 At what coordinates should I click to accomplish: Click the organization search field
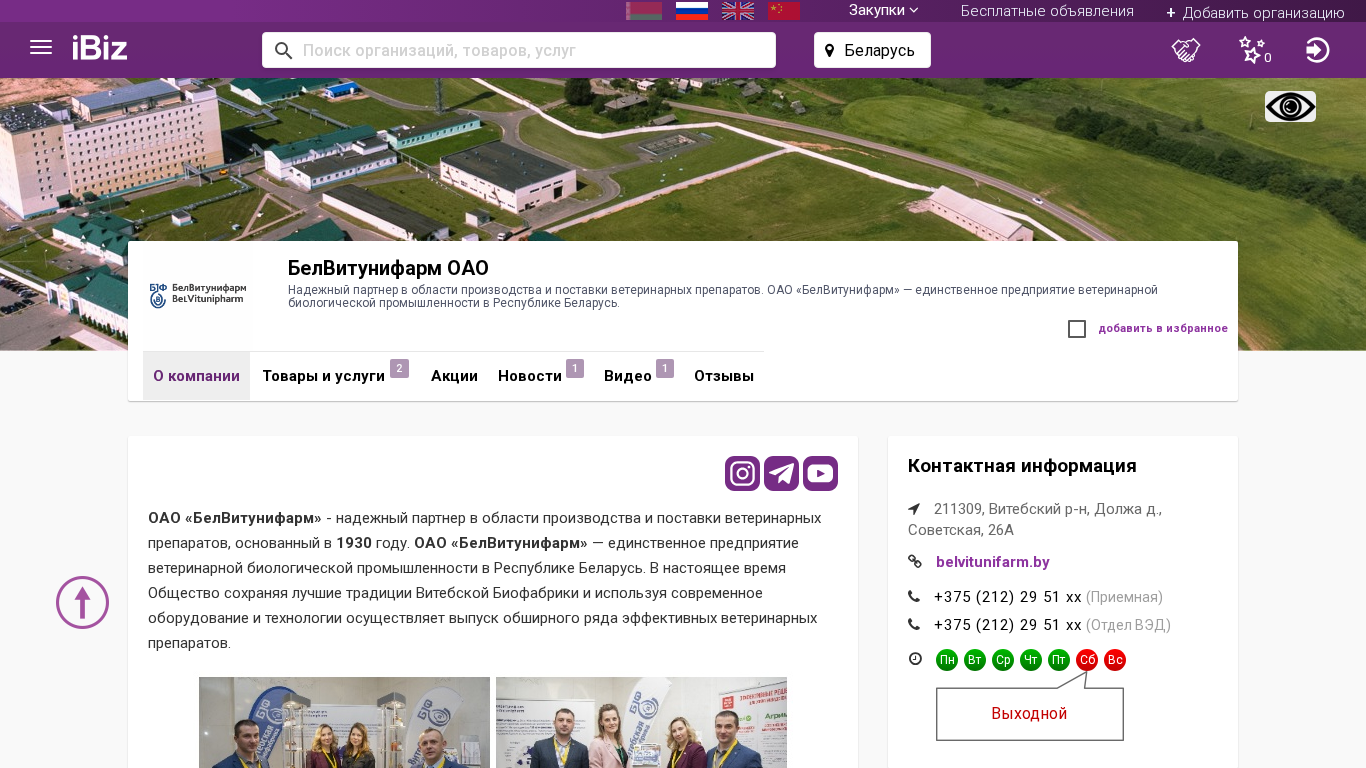point(530,50)
